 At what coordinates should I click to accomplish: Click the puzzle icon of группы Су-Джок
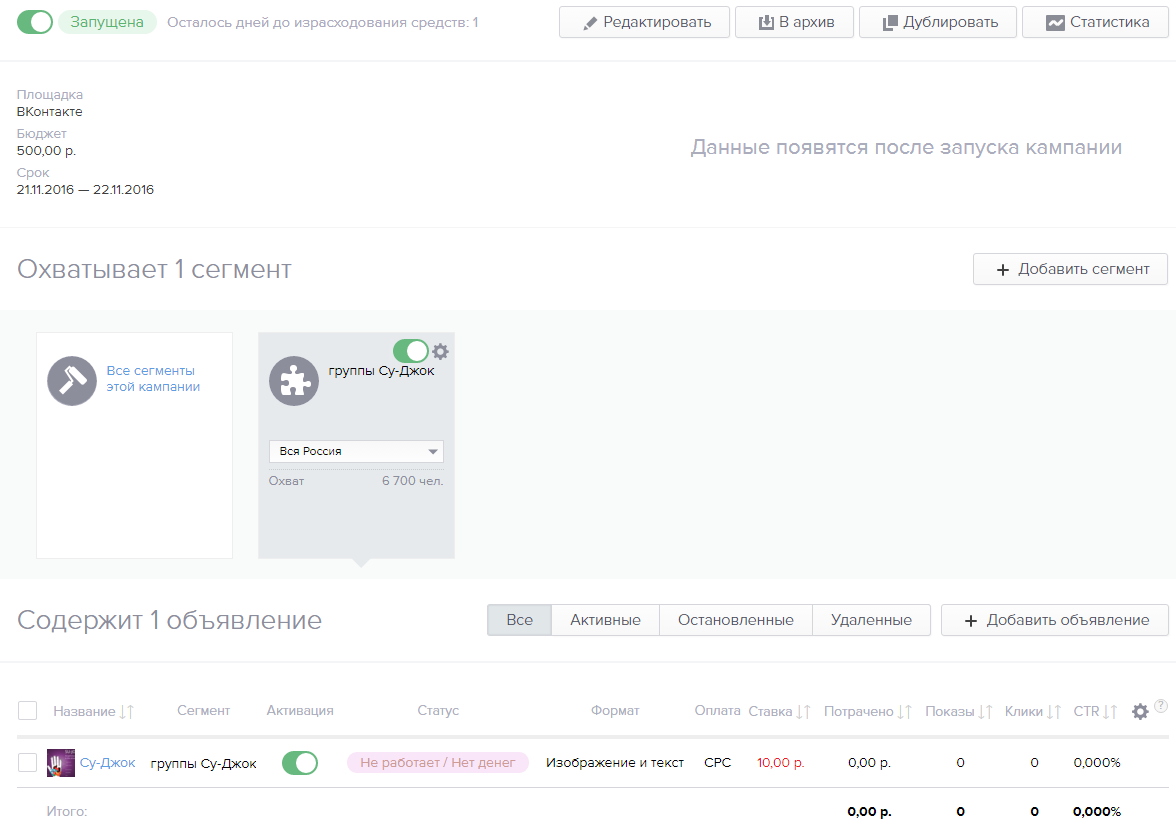coord(294,381)
